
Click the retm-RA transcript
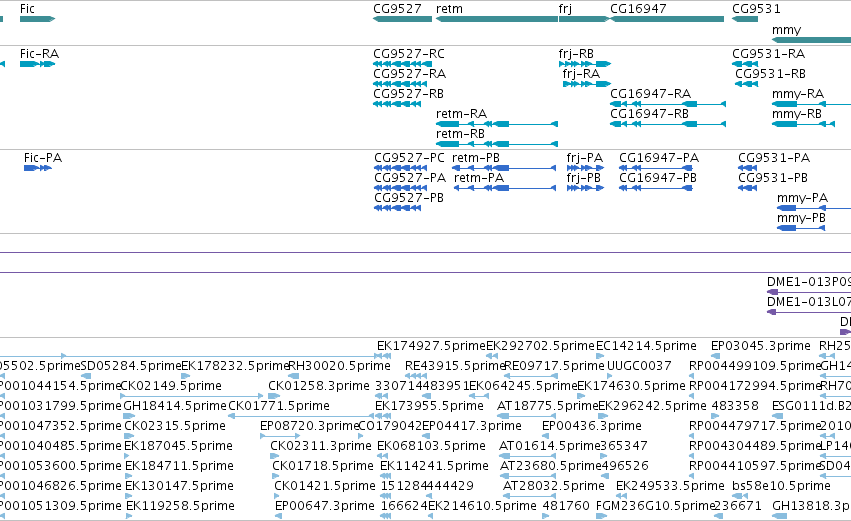497,124
